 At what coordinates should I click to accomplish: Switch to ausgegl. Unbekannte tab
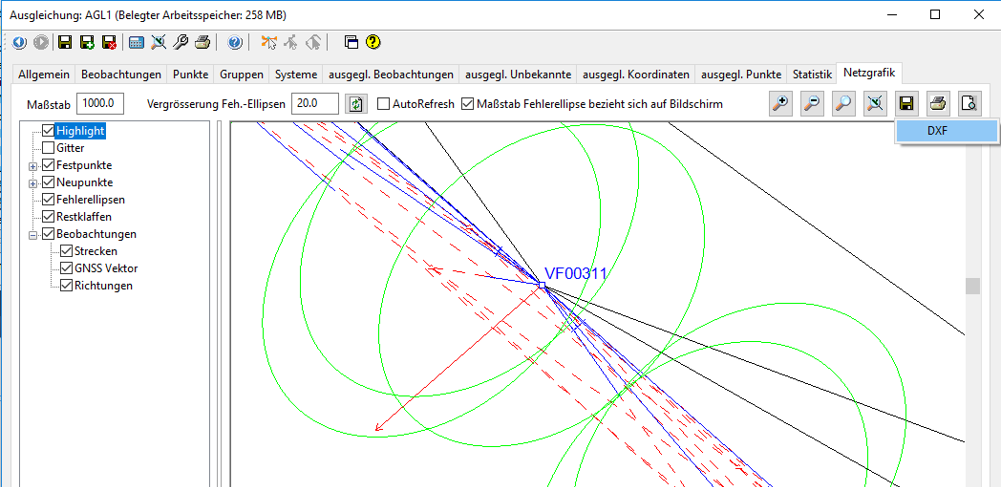[x=518, y=75]
